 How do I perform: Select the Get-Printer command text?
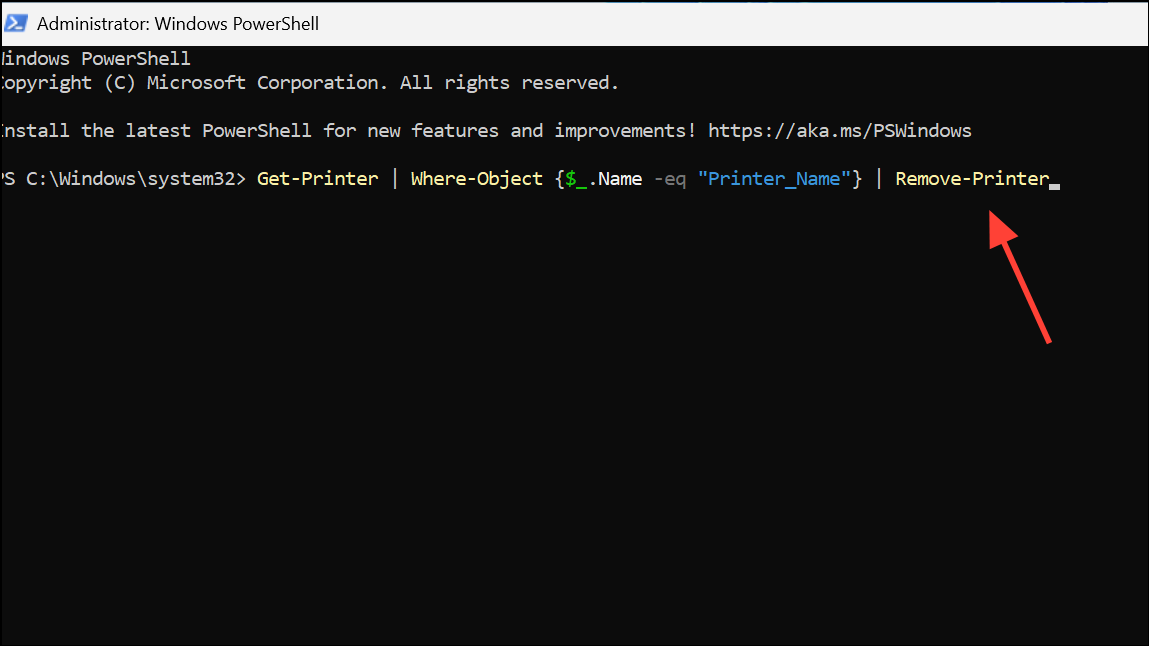[317, 178]
